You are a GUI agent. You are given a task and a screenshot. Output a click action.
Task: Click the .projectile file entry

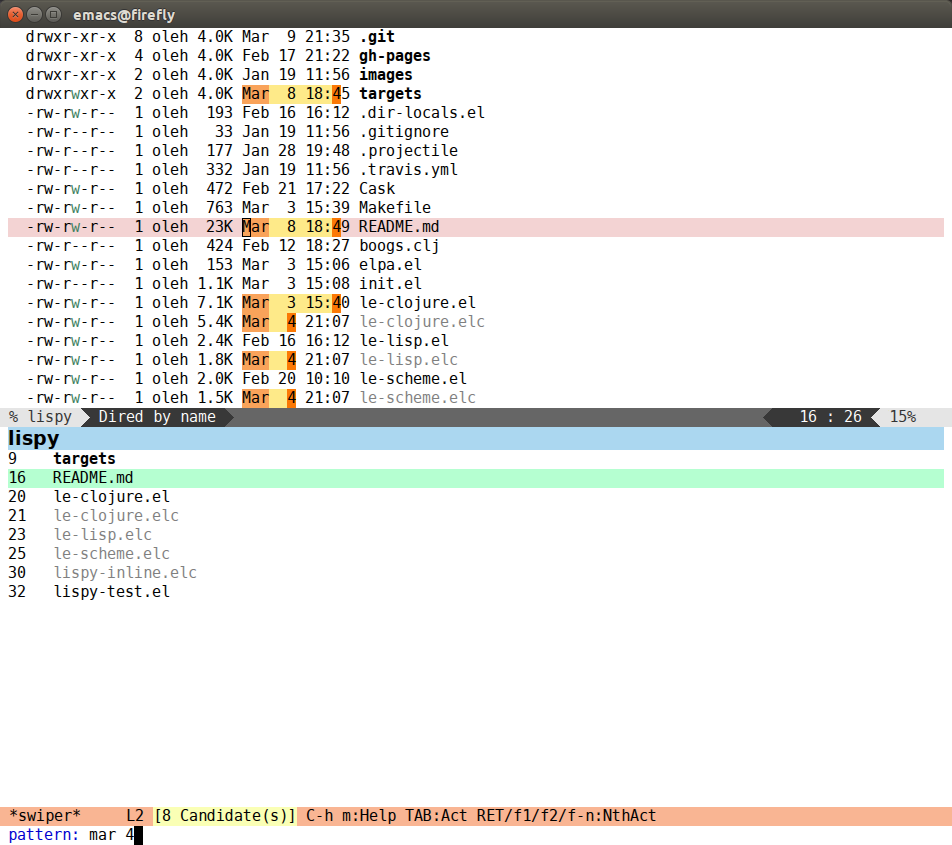point(408,151)
